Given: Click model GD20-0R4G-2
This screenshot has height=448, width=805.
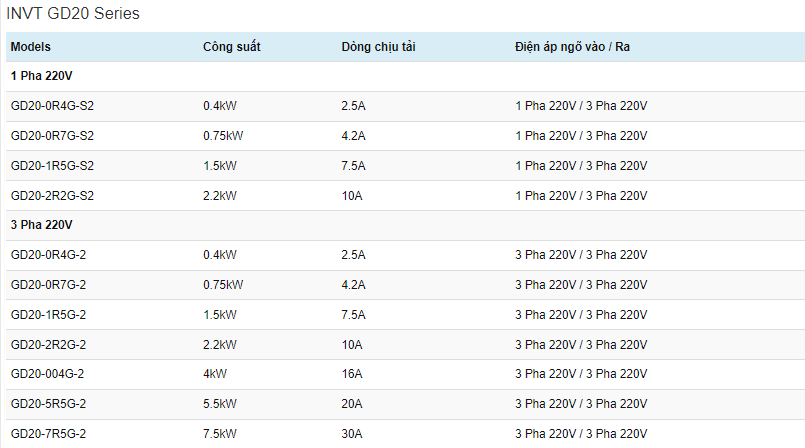Looking at the screenshot, I should click(x=48, y=255).
